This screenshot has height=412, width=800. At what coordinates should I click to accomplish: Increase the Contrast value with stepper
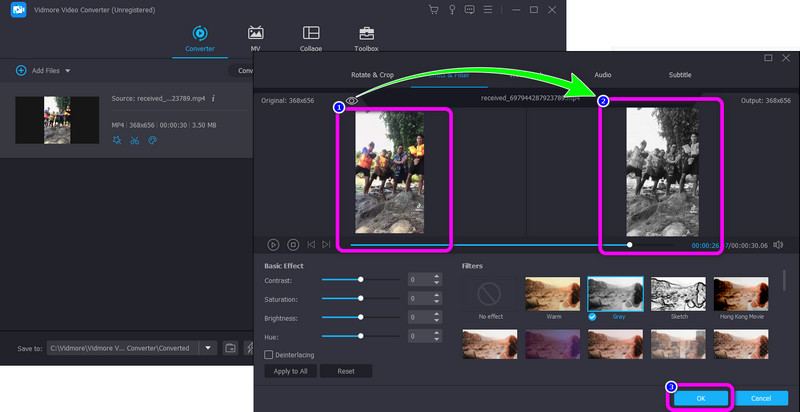pyautogui.click(x=437, y=277)
